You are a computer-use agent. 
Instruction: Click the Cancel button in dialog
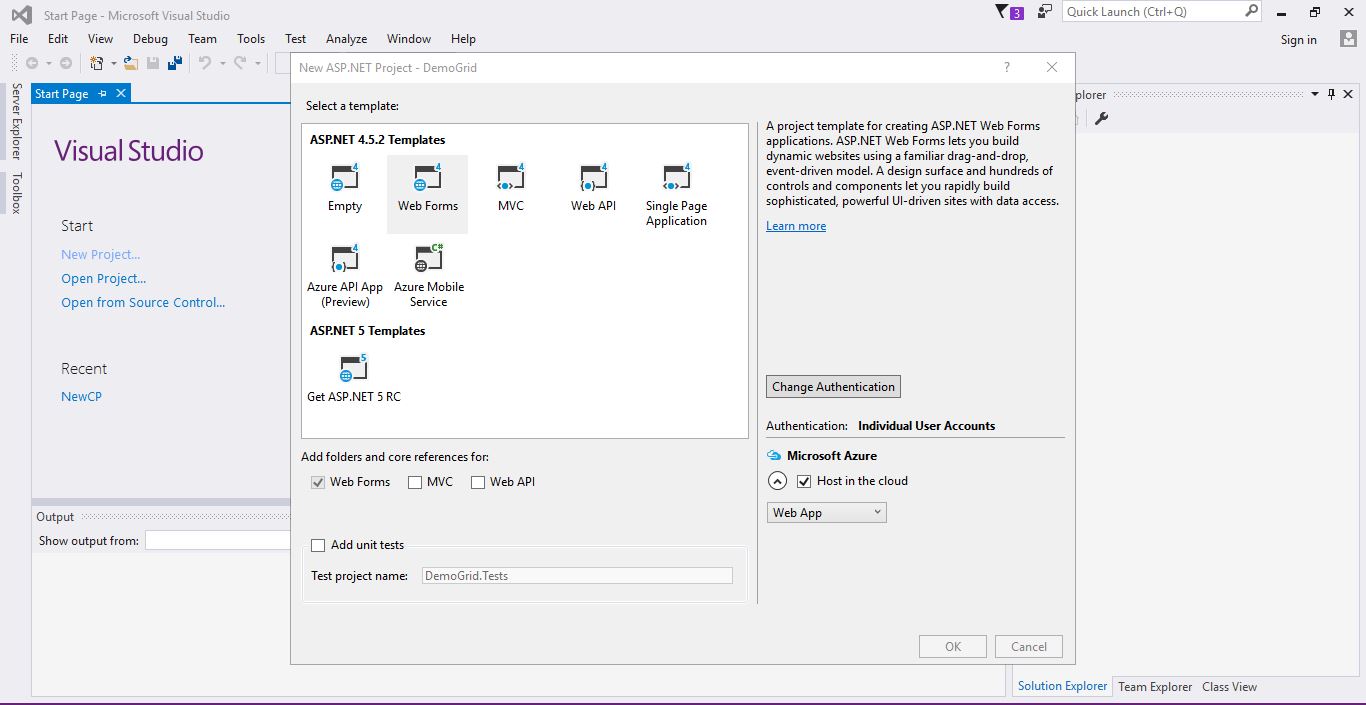(1029, 647)
